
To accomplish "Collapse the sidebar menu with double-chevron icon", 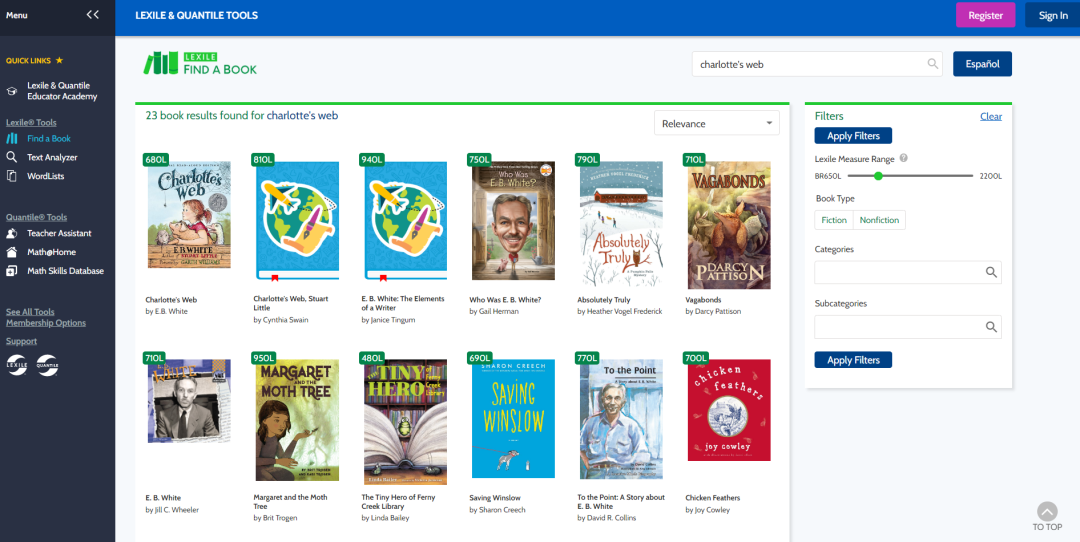I will pos(93,15).
